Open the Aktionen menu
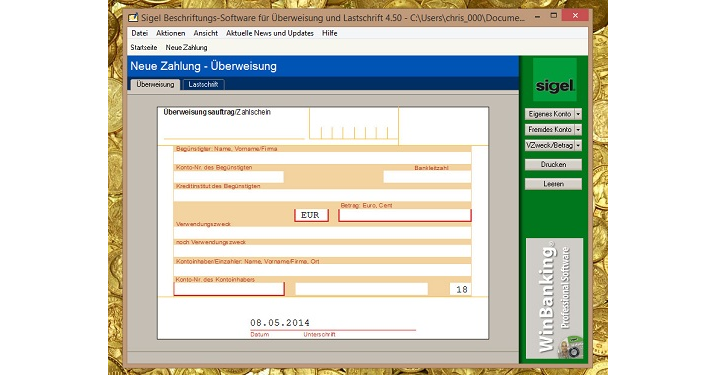This screenshot has width=716, height=375. pyautogui.click(x=170, y=33)
